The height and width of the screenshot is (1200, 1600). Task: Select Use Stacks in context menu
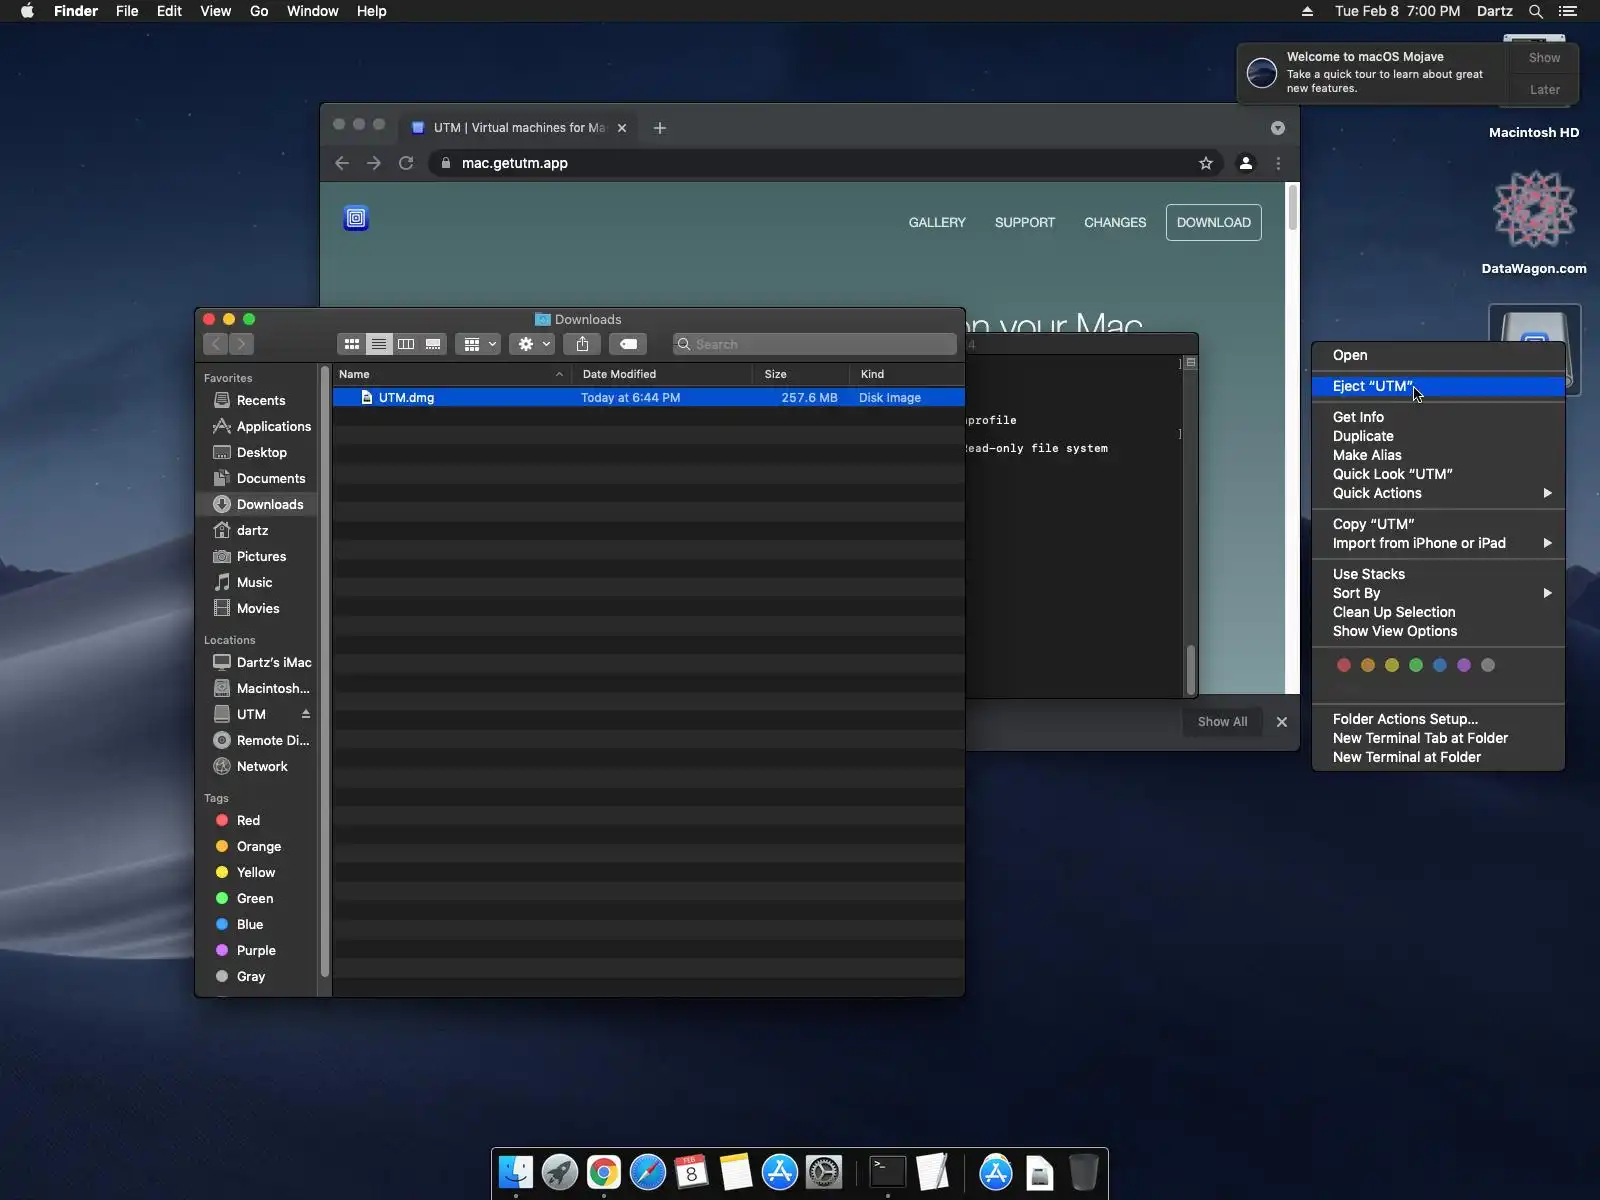(1438, 574)
